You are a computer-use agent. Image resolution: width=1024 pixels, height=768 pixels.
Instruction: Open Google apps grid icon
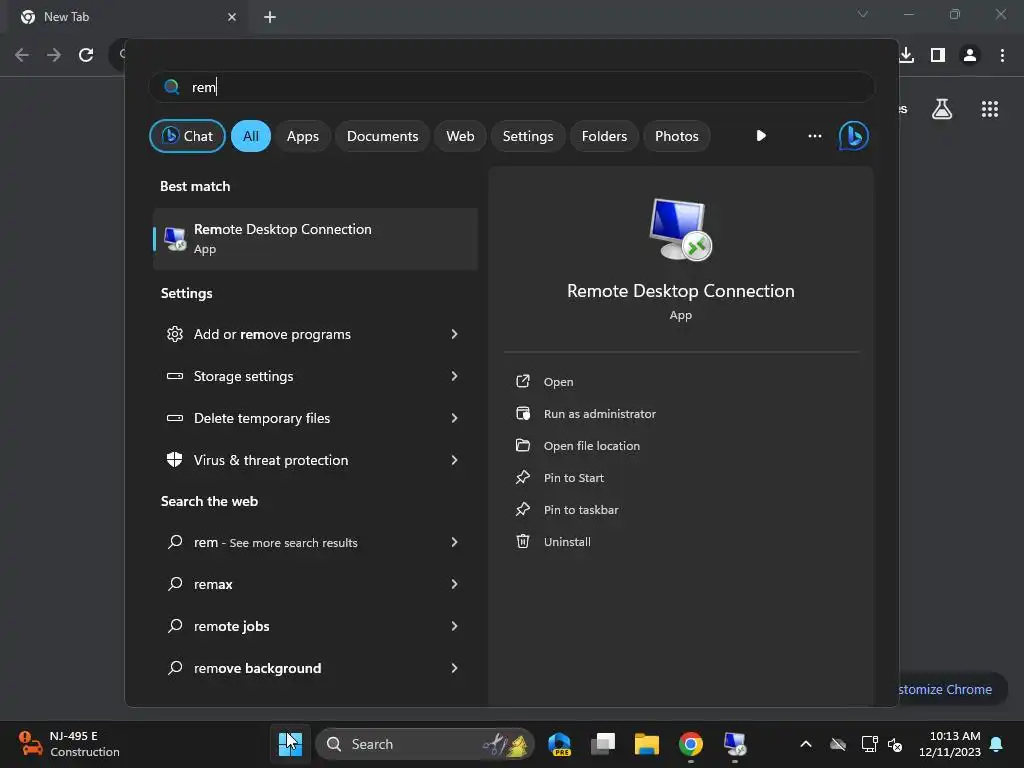click(989, 108)
